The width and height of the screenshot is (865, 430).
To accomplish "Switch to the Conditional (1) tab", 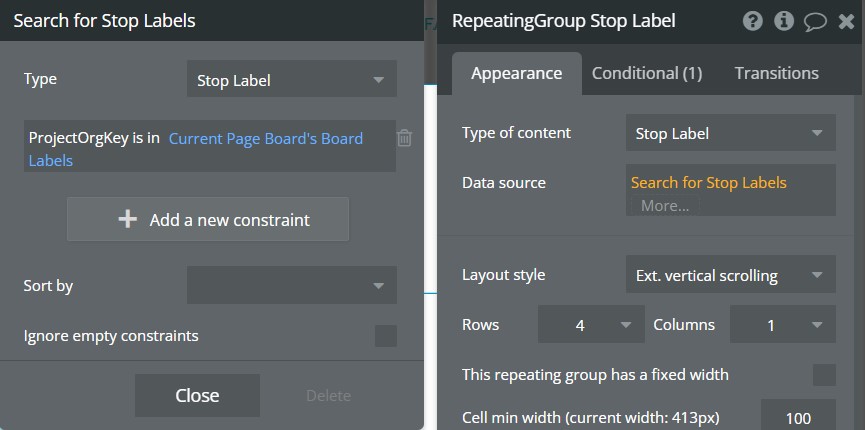I will pos(647,73).
